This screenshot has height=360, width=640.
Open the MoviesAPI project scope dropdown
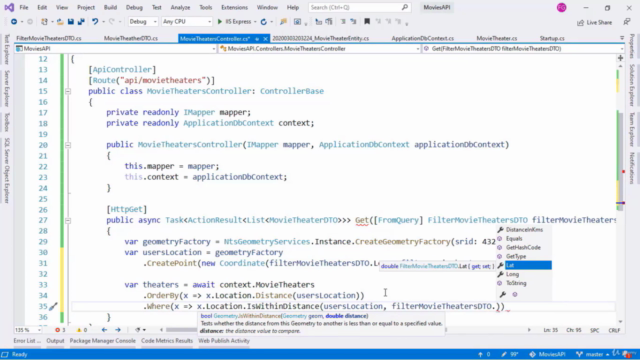click(116, 49)
